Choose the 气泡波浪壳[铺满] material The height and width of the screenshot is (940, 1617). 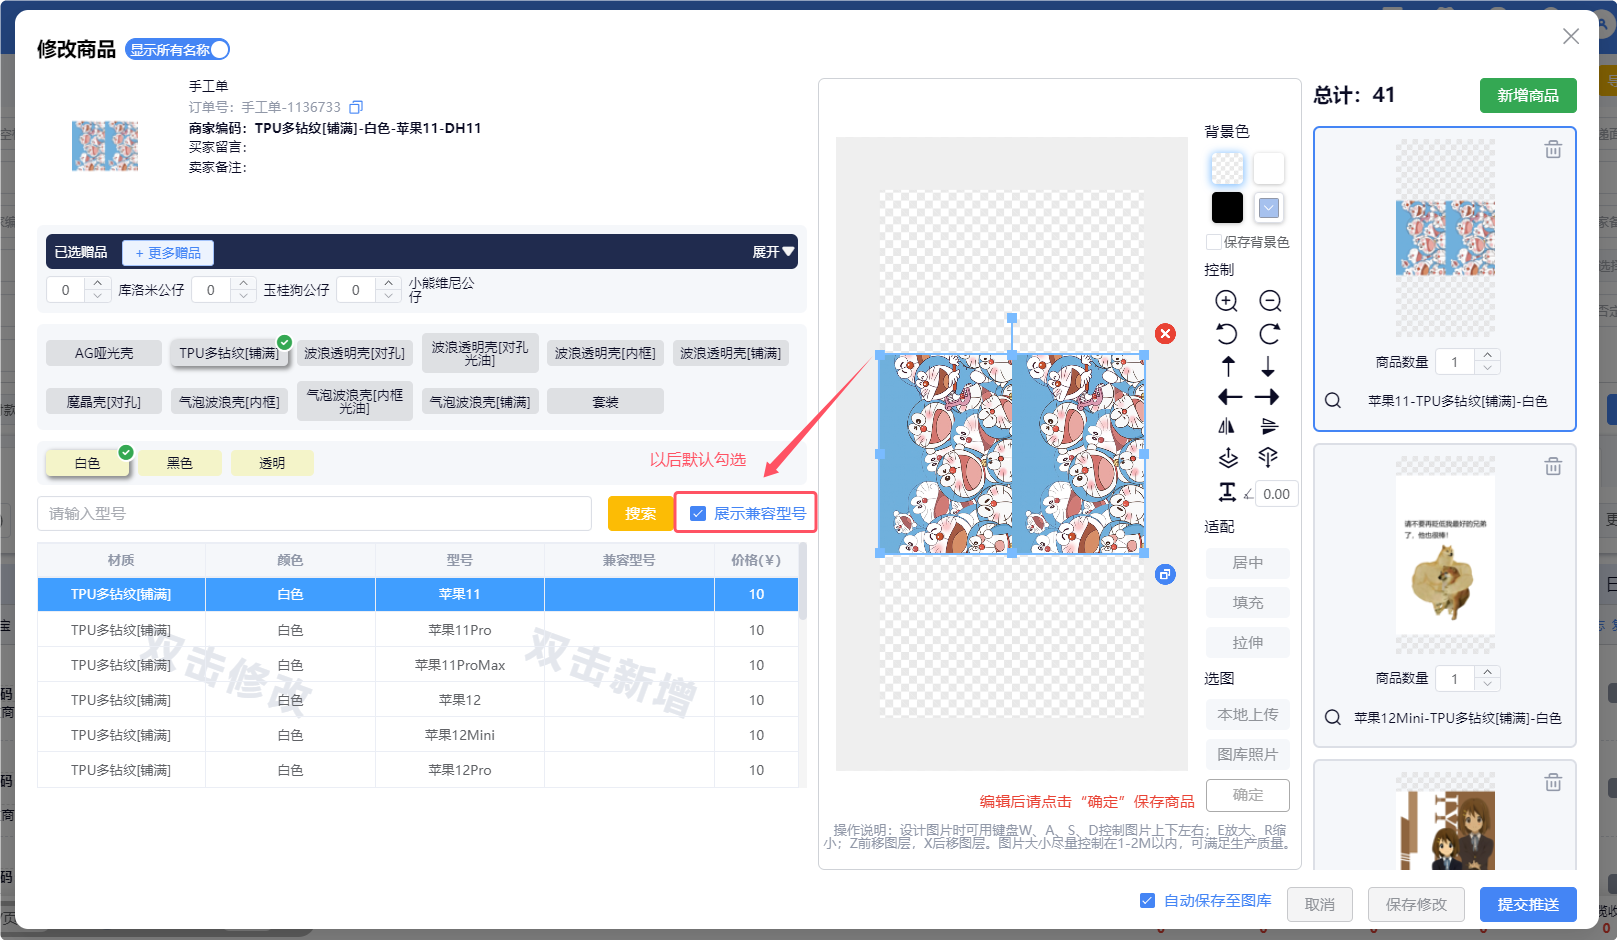(480, 402)
